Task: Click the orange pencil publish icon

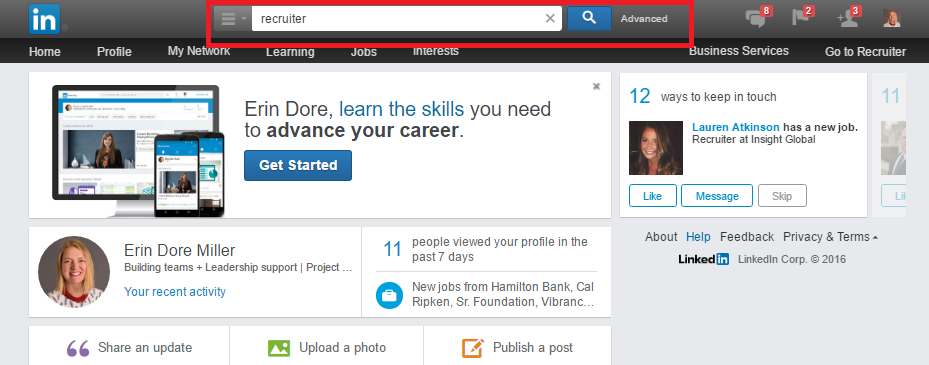Action: tap(473, 348)
